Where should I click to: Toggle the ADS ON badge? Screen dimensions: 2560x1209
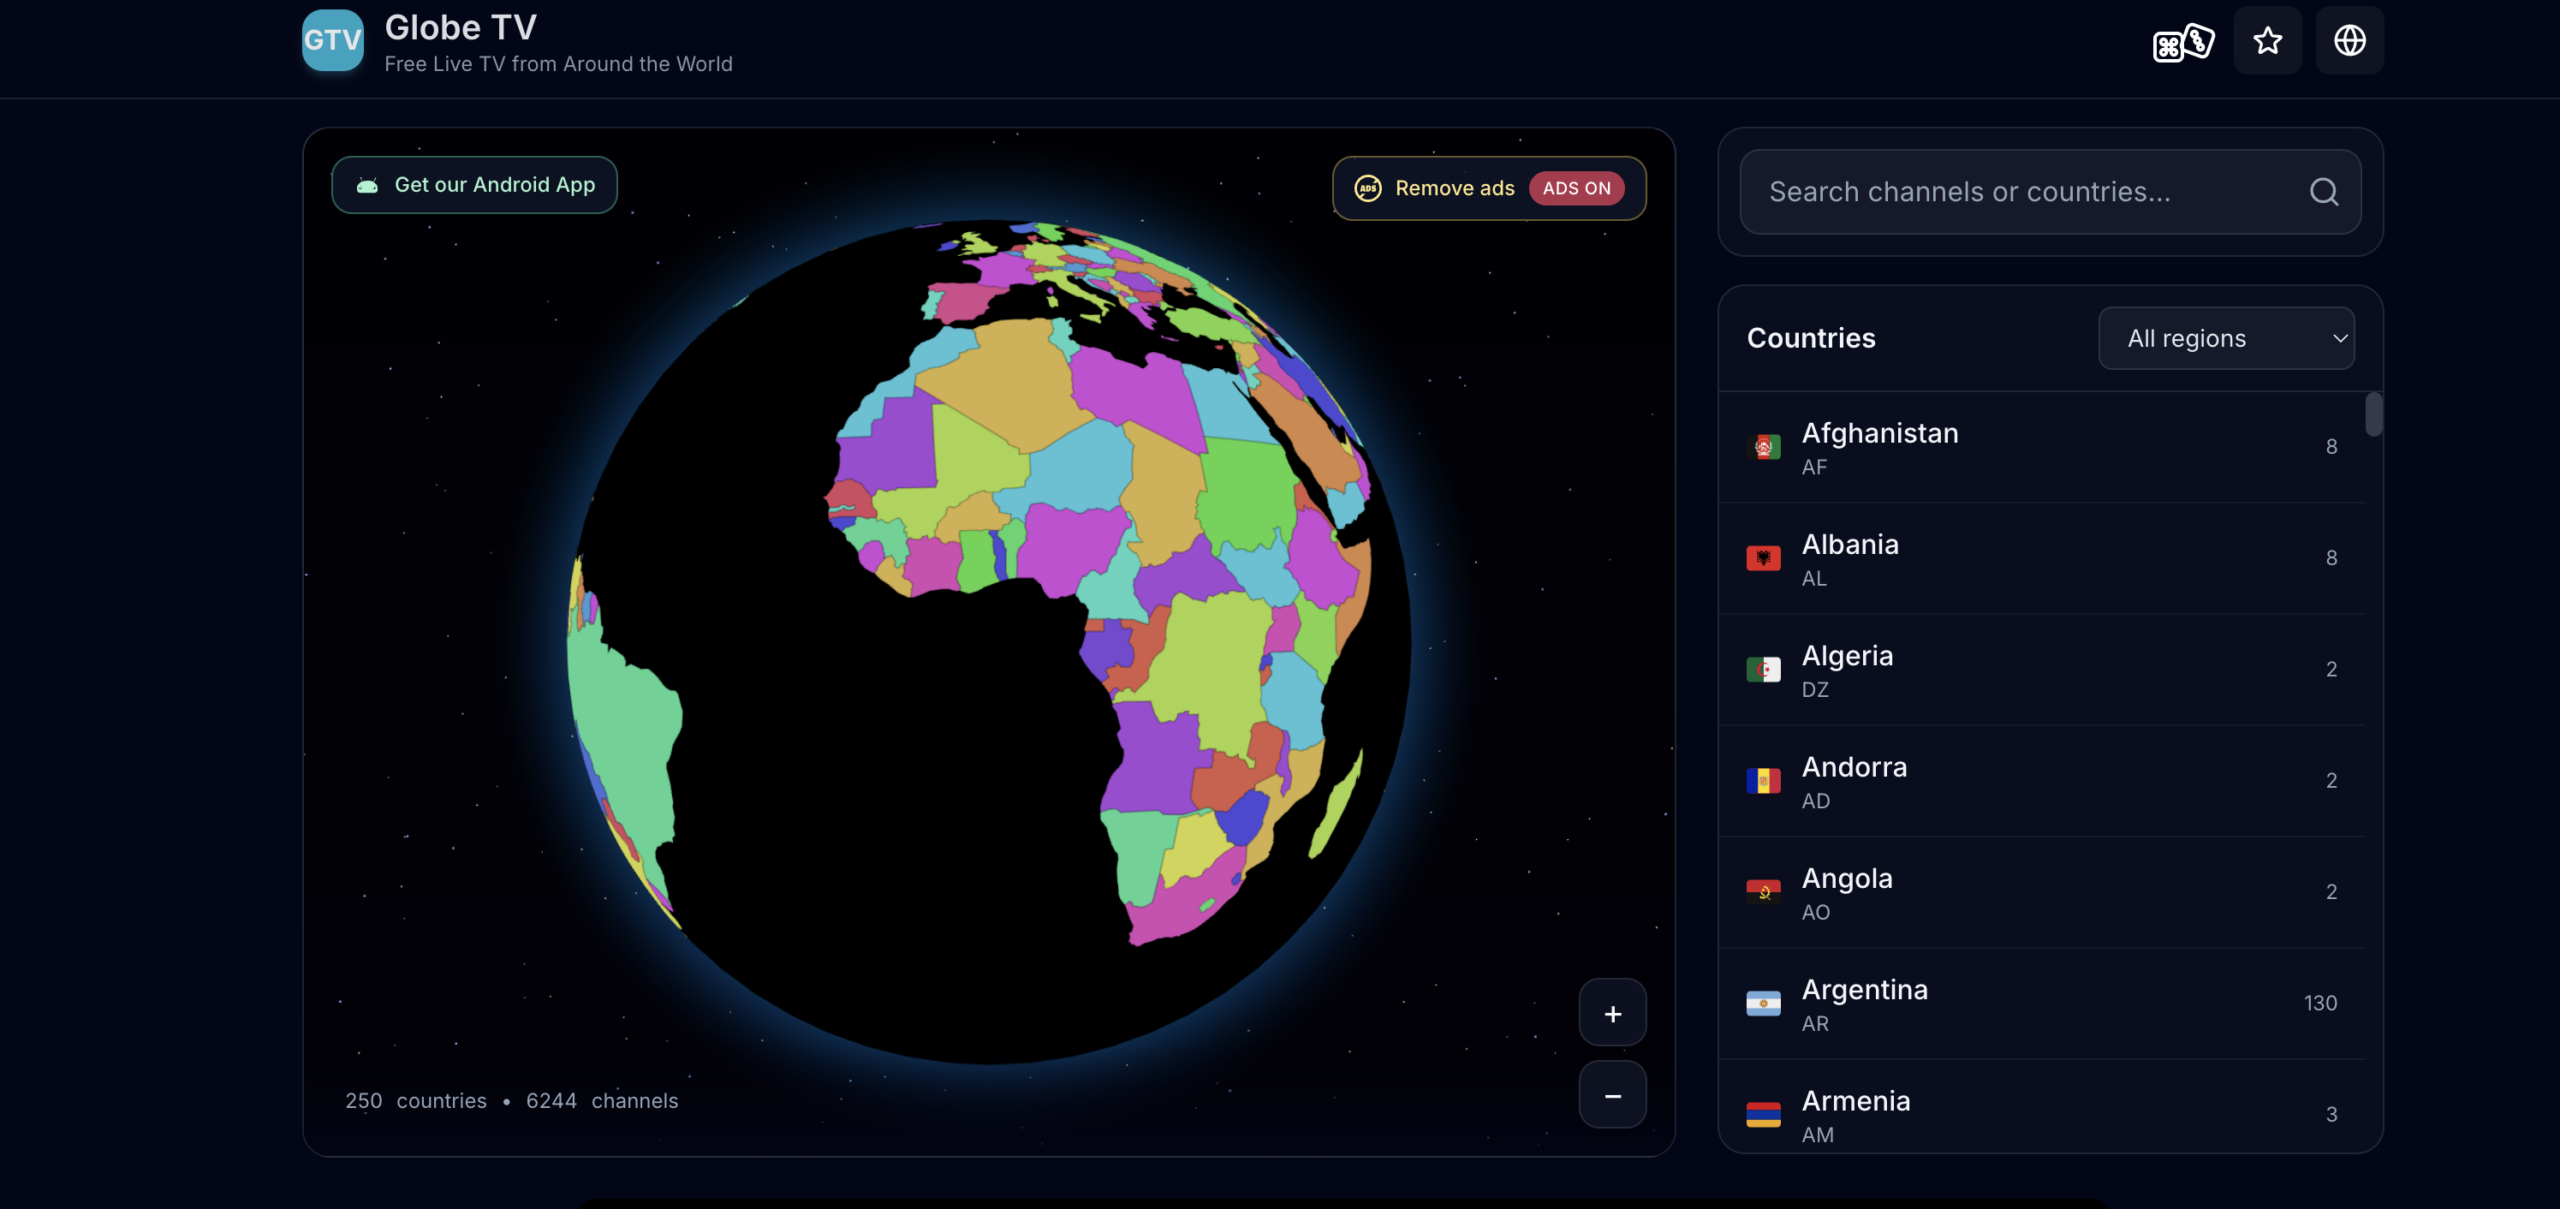(1576, 188)
